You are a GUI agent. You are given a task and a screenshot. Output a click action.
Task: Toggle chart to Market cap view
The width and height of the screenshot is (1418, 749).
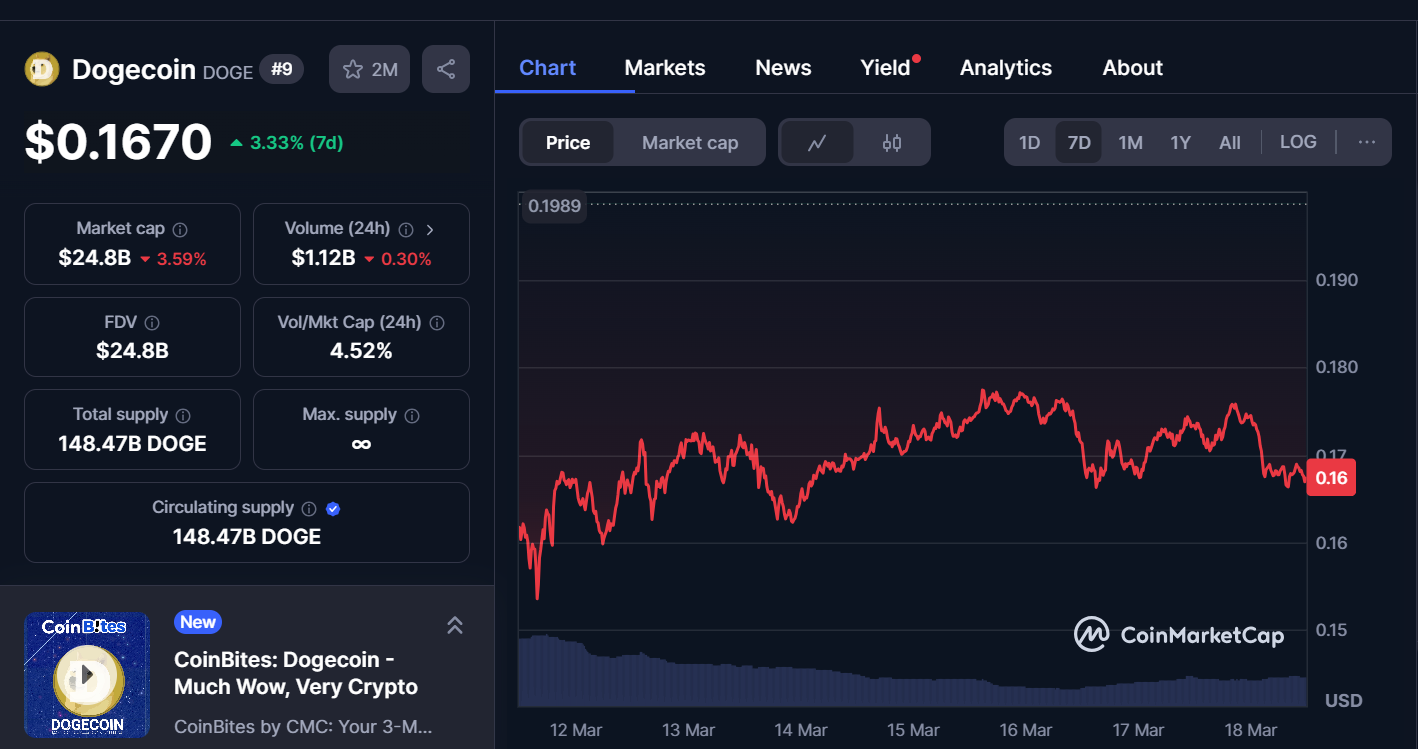click(x=690, y=142)
